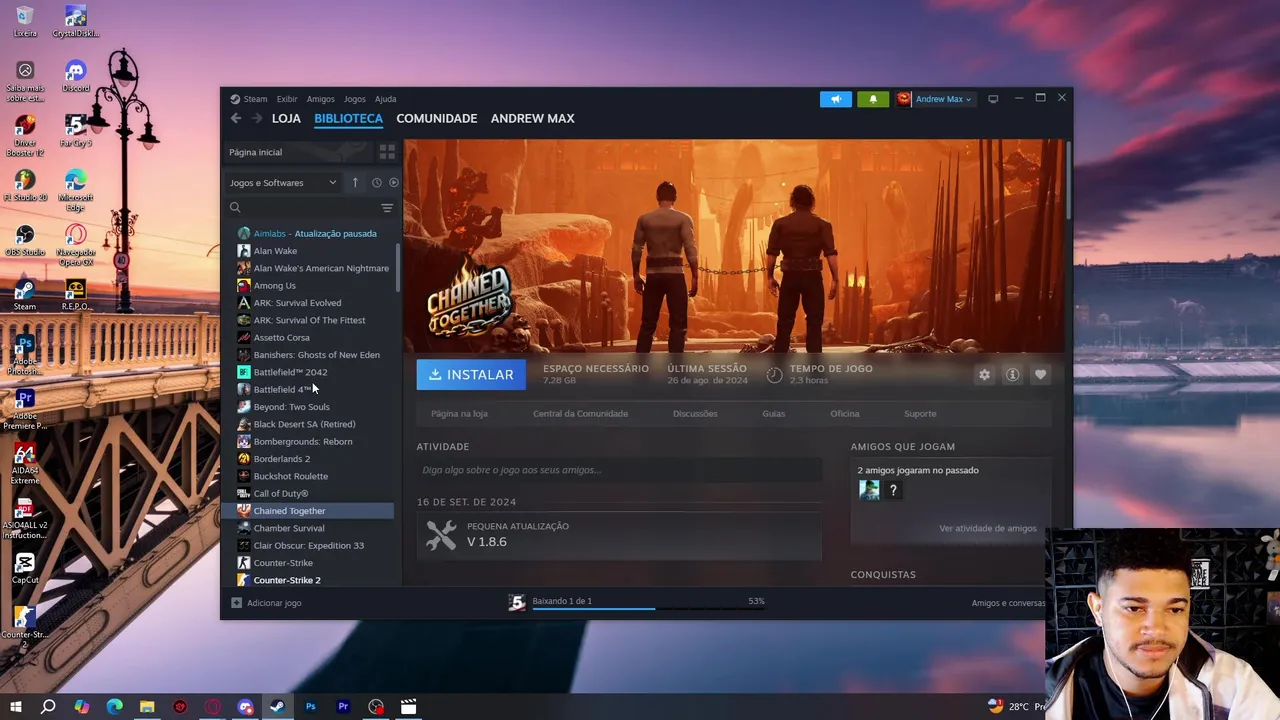Select Borderlands 2 in the list
Image resolution: width=1280 pixels, height=720 pixels.
tap(315, 459)
